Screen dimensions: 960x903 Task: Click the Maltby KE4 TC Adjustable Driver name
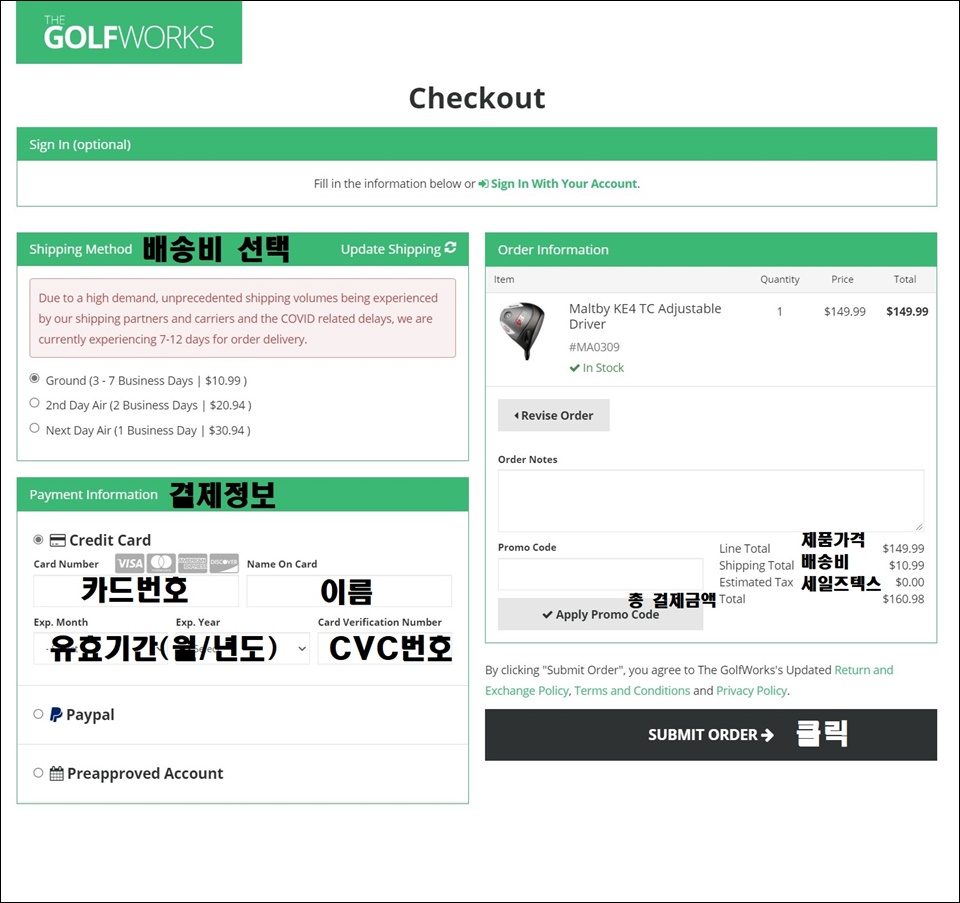645,316
